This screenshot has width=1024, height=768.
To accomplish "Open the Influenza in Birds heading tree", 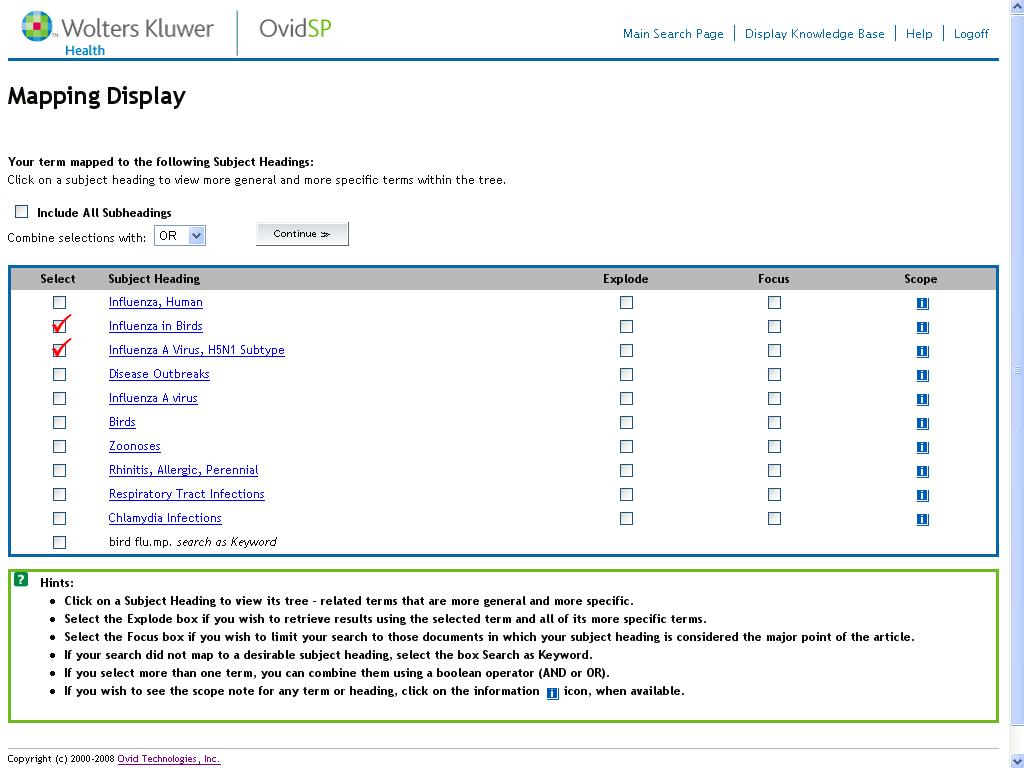I will pyautogui.click(x=155, y=326).
